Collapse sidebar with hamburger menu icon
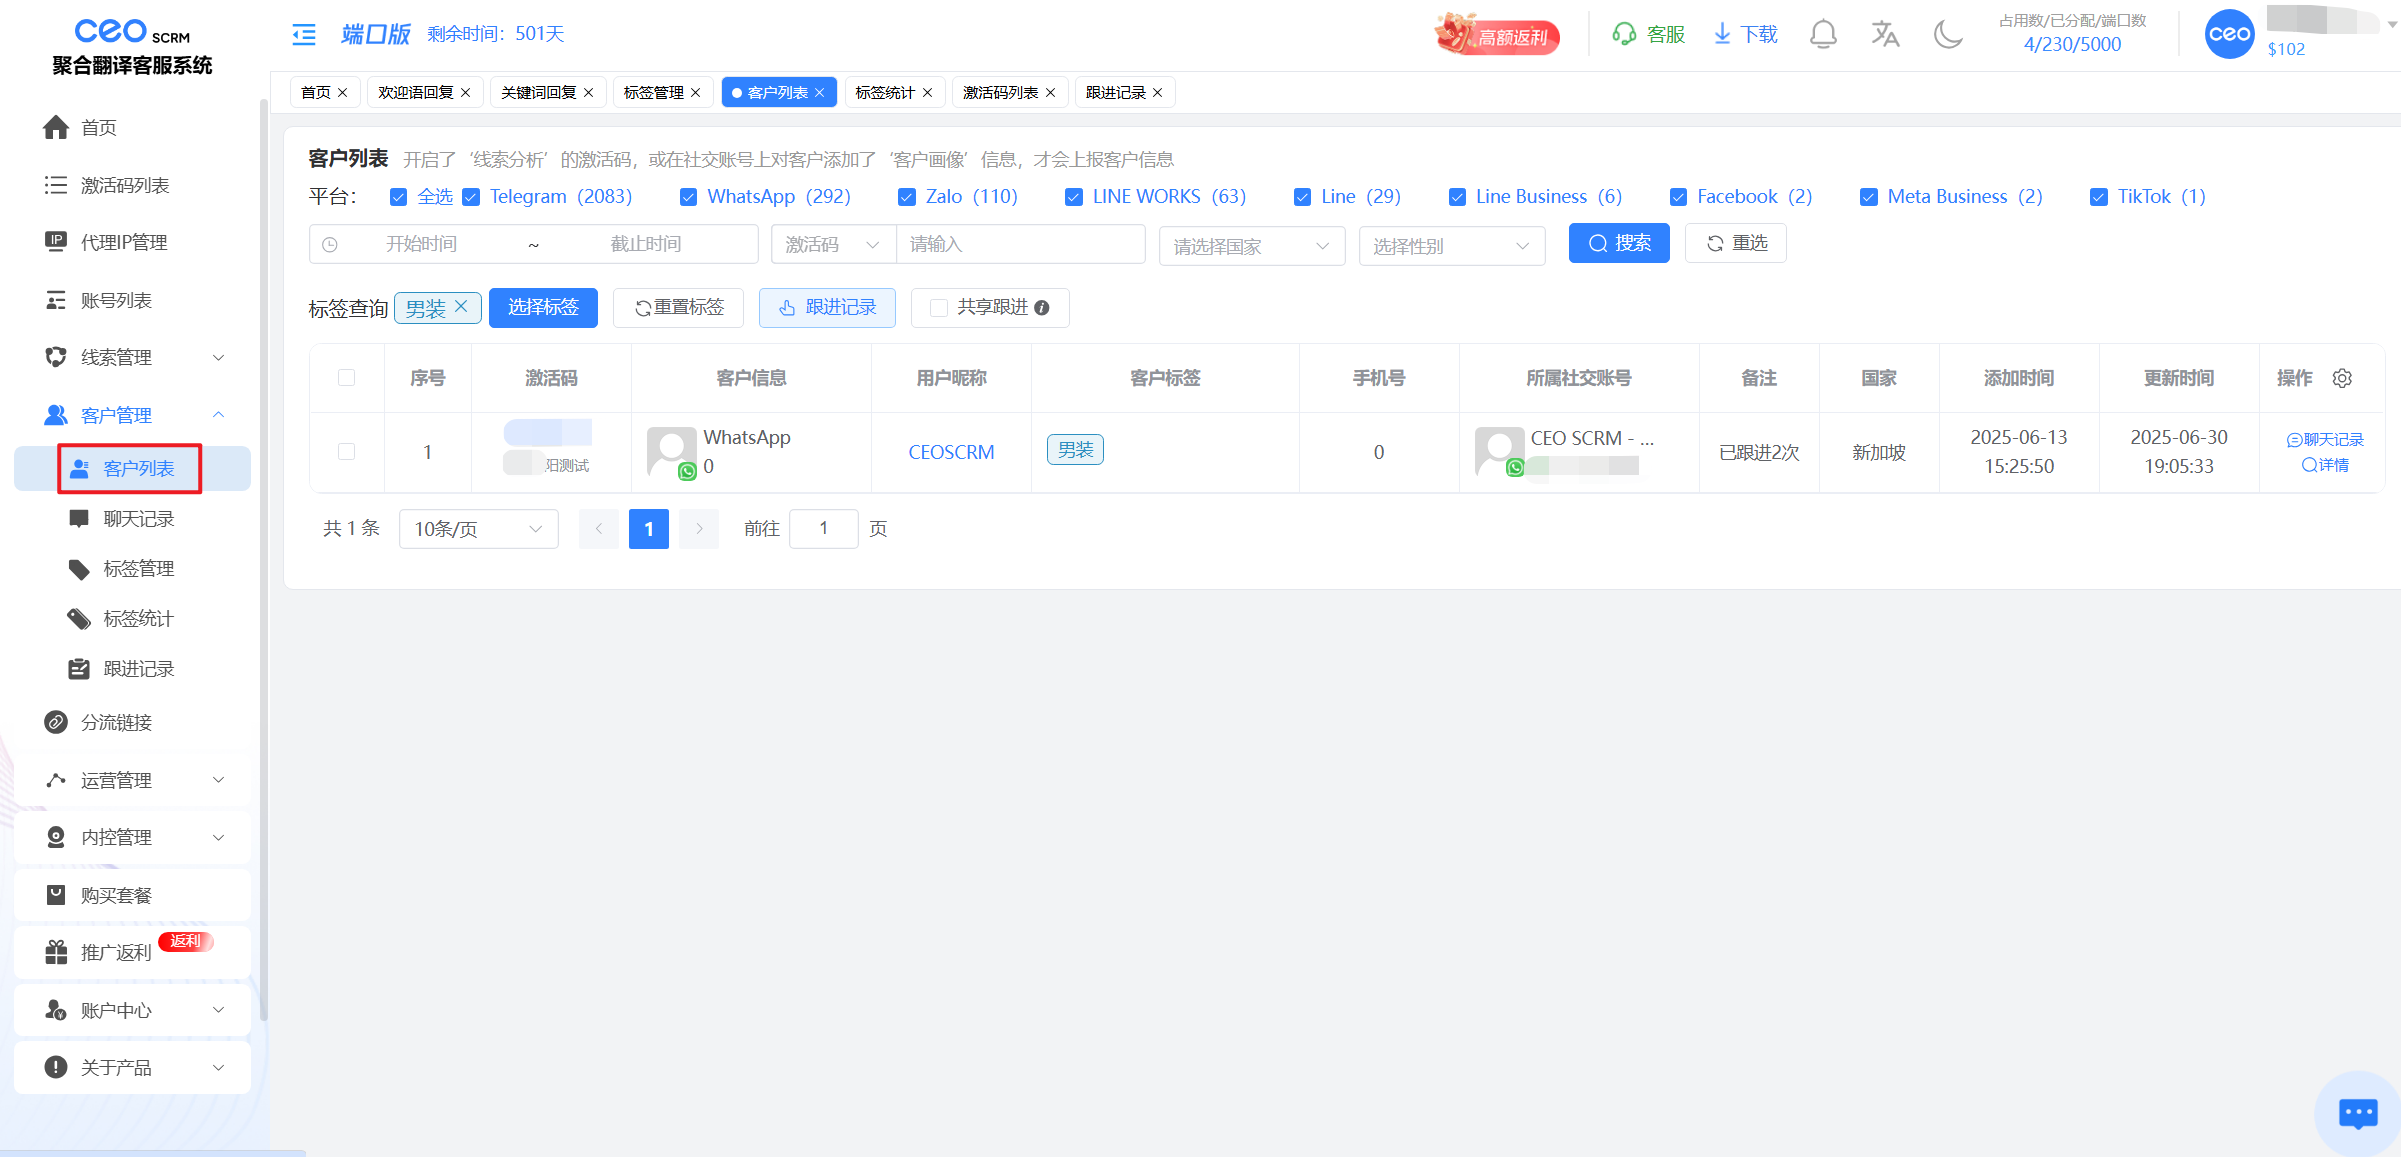This screenshot has width=2401, height=1157. point(304,35)
